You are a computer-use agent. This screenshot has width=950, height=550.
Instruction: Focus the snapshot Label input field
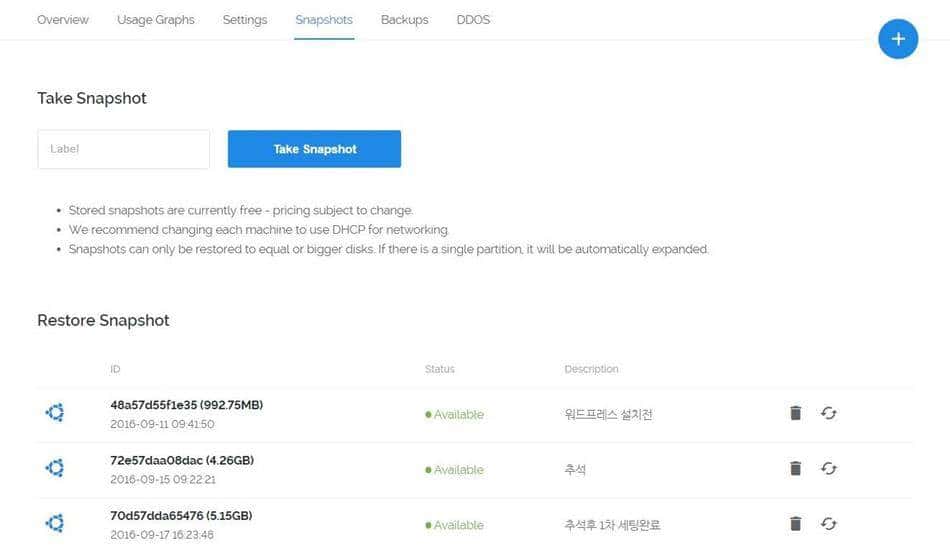pyautogui.click(x=123, y=149)
